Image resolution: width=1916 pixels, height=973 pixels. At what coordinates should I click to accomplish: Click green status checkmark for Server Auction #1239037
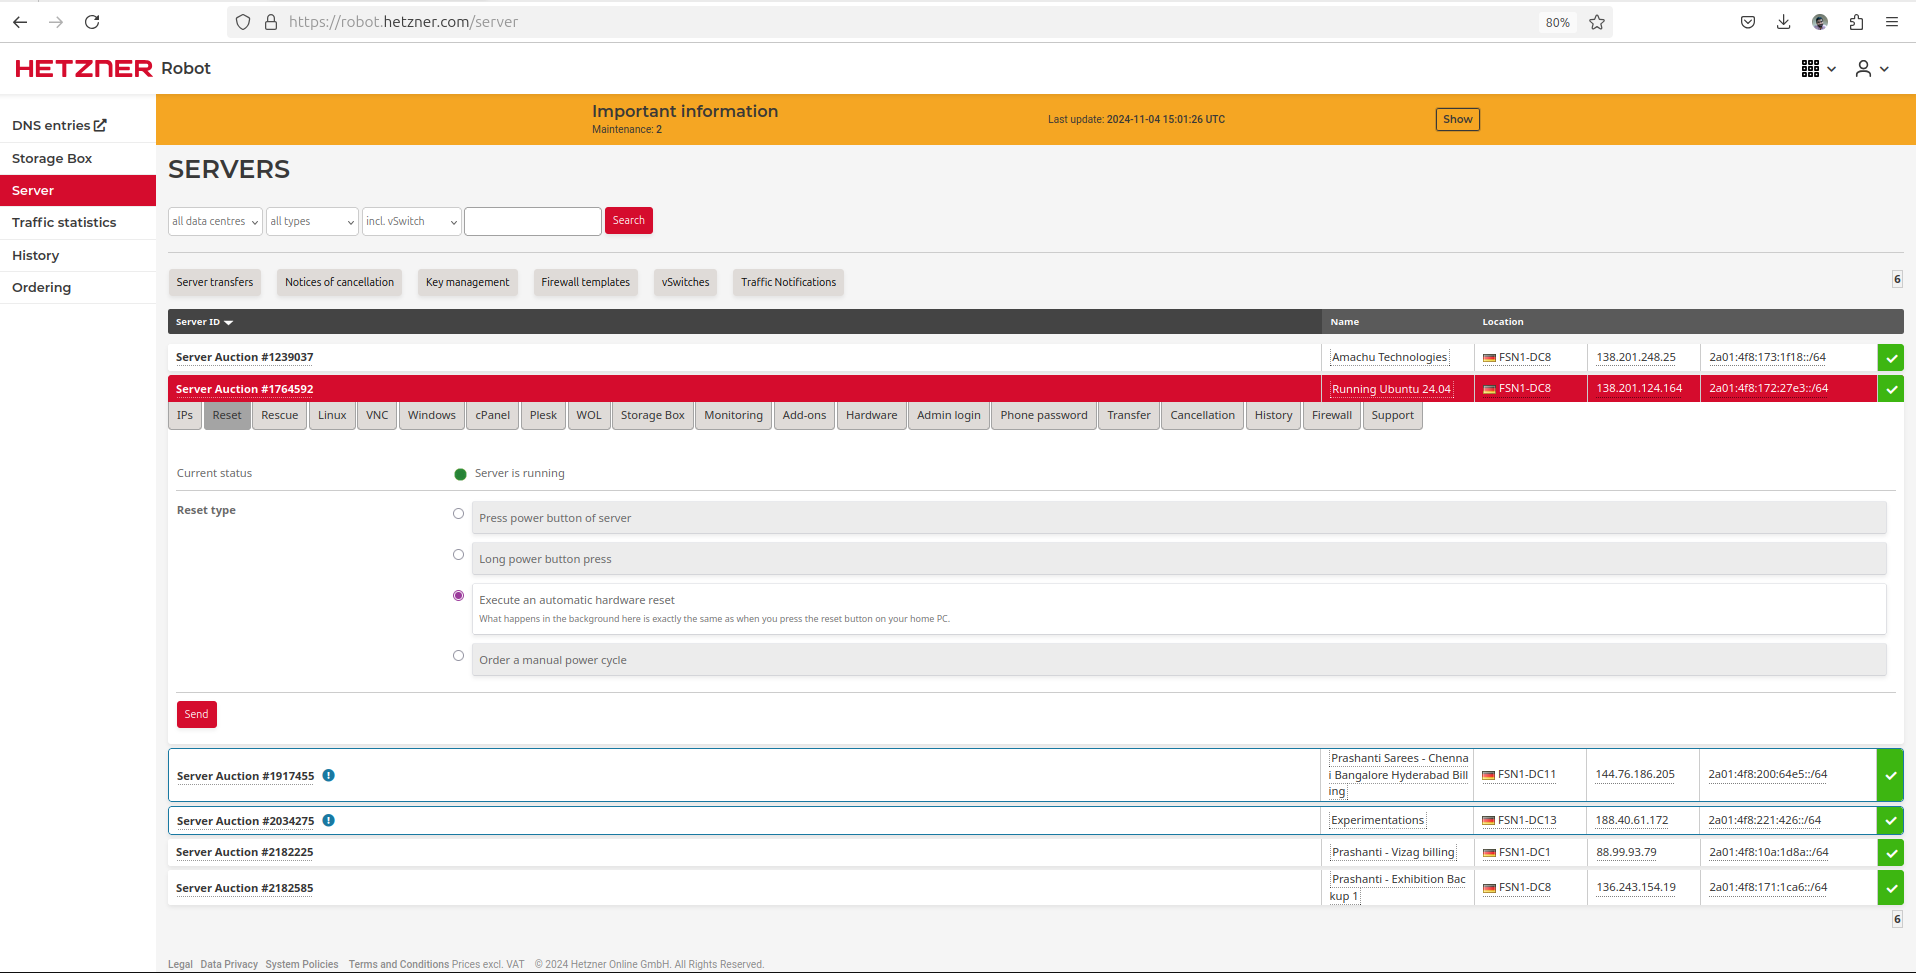pyautogui.click(x=1890, y=358)
